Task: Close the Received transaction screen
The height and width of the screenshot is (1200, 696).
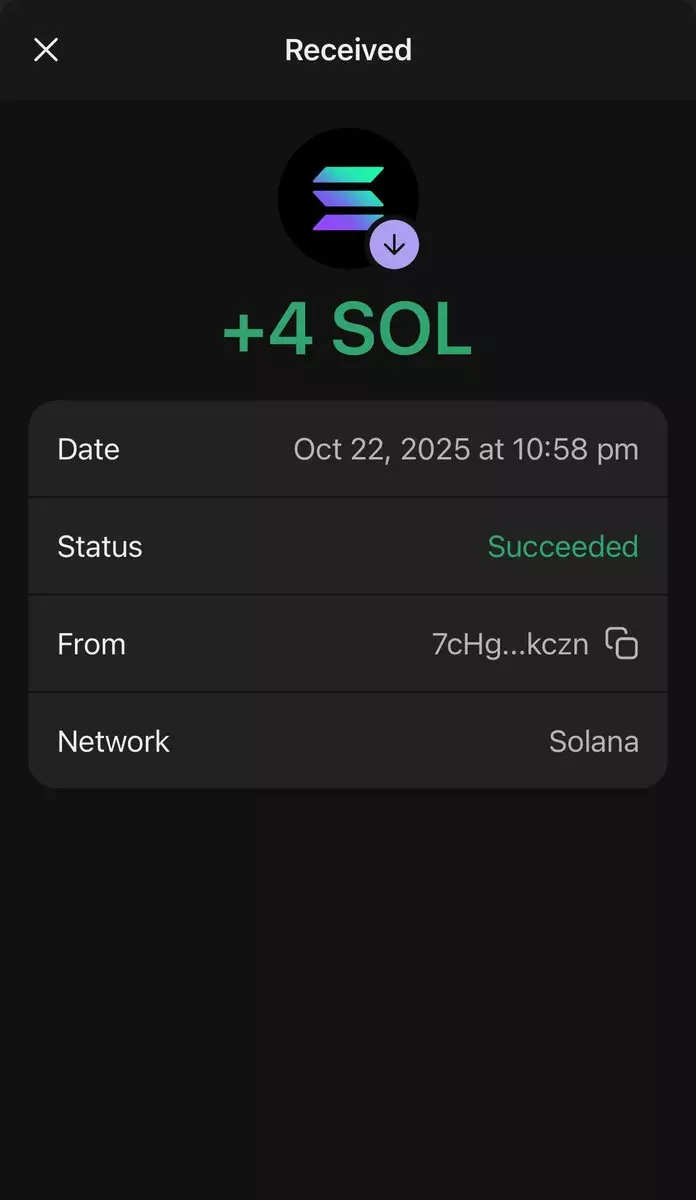Action: coord(46,50)
